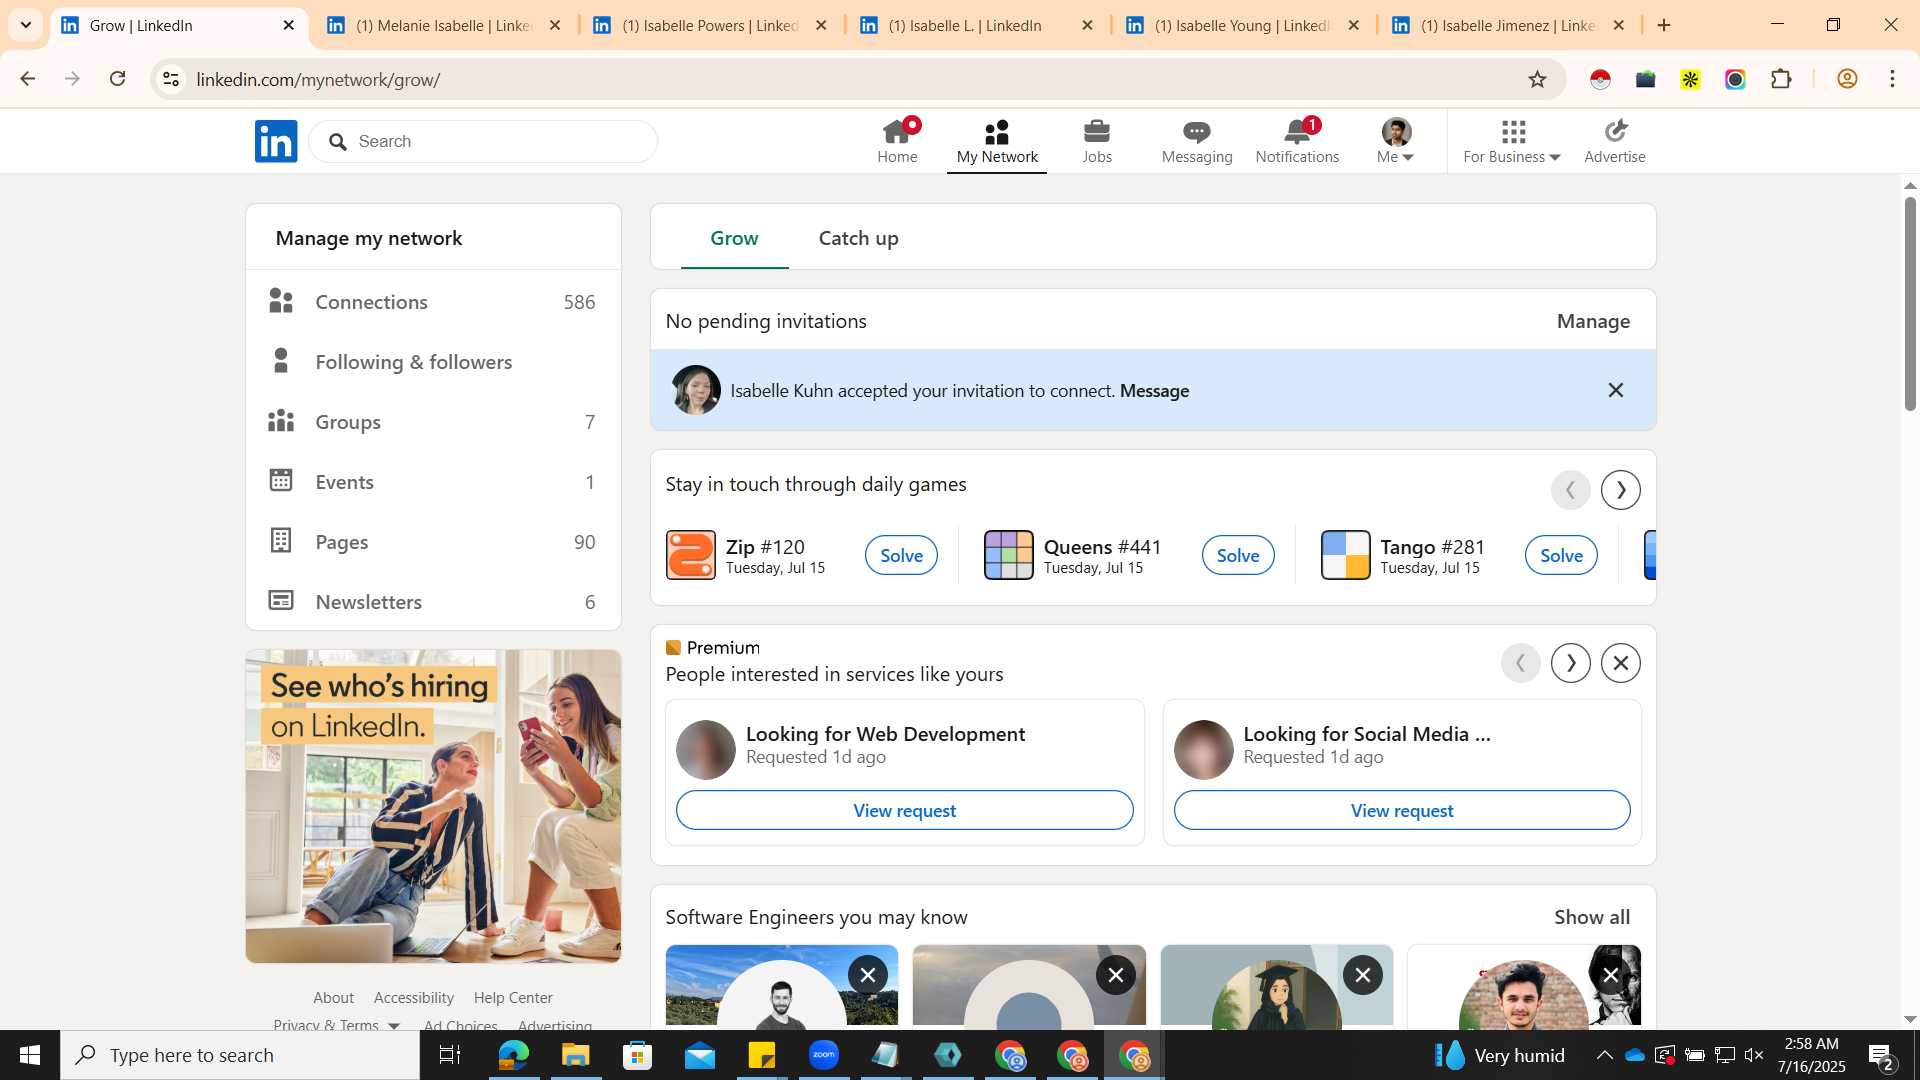
Task: Open a new browser tab
Action: [1664, 25]
